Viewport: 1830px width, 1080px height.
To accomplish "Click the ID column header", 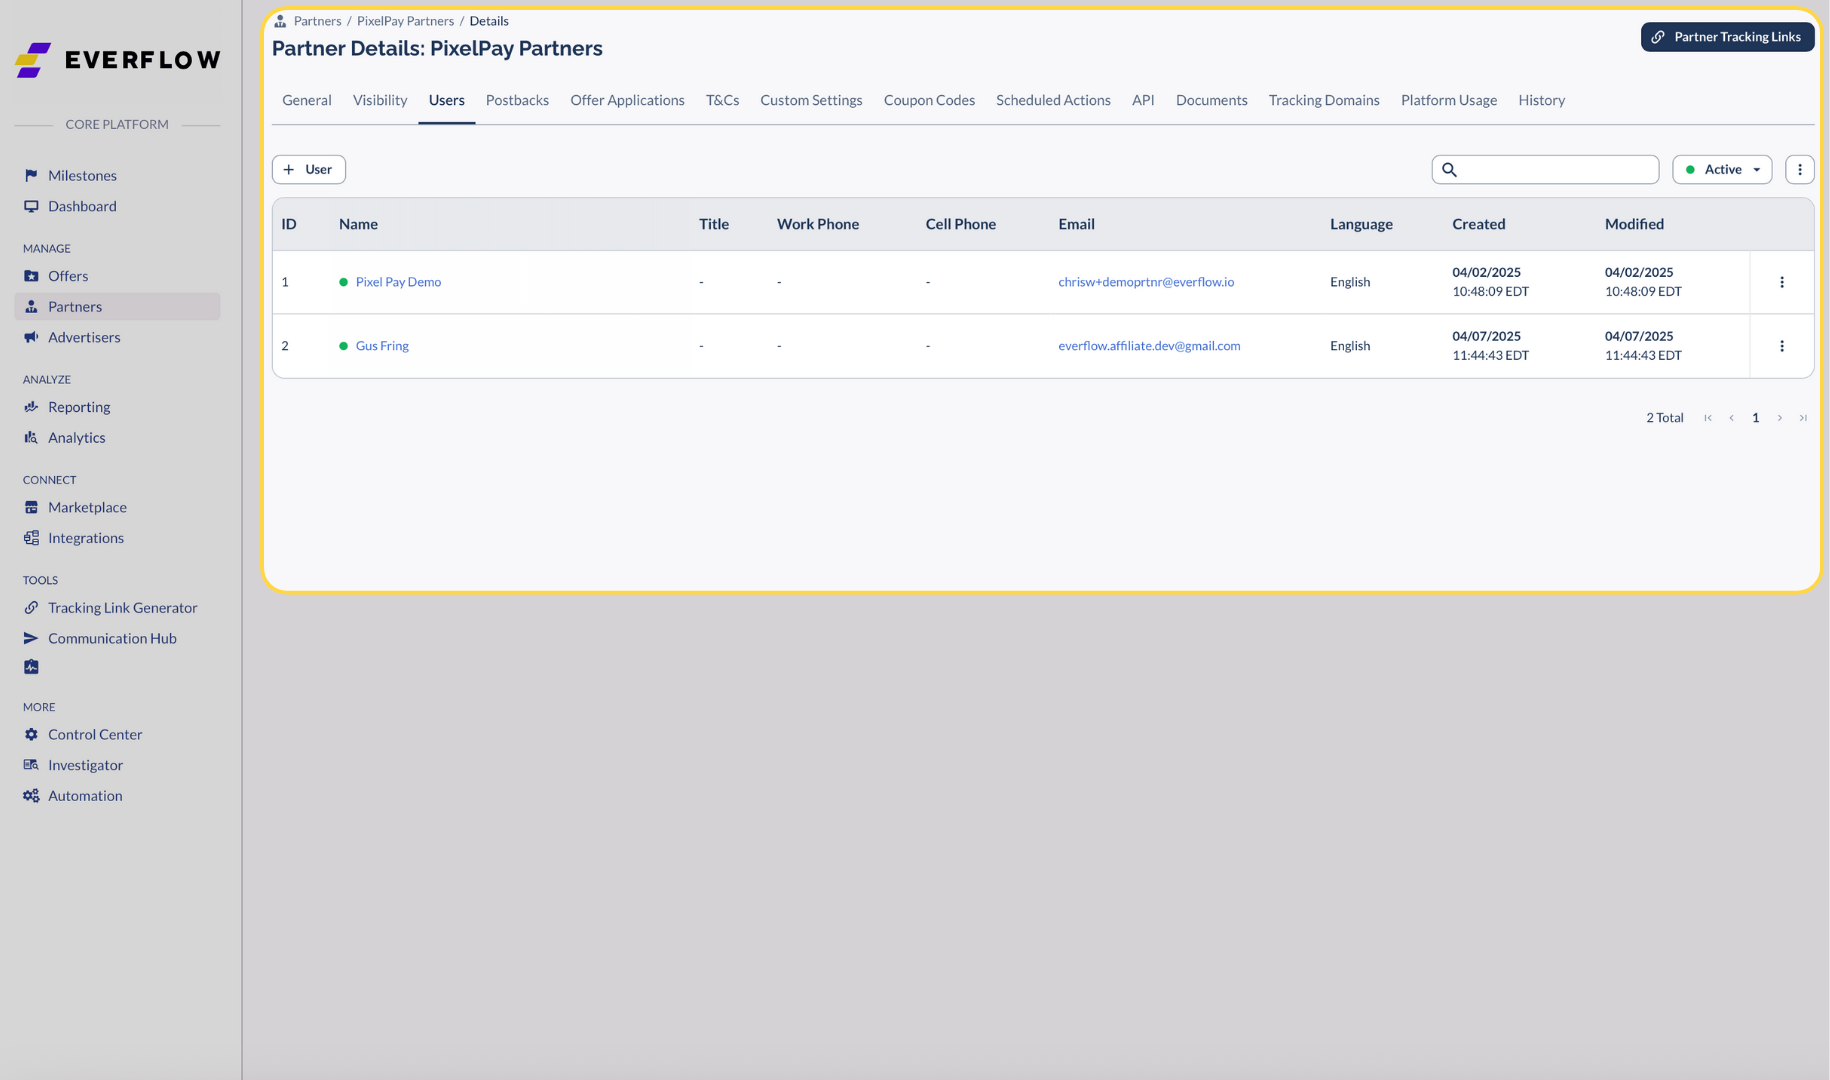I will click(x=289, y=224).
